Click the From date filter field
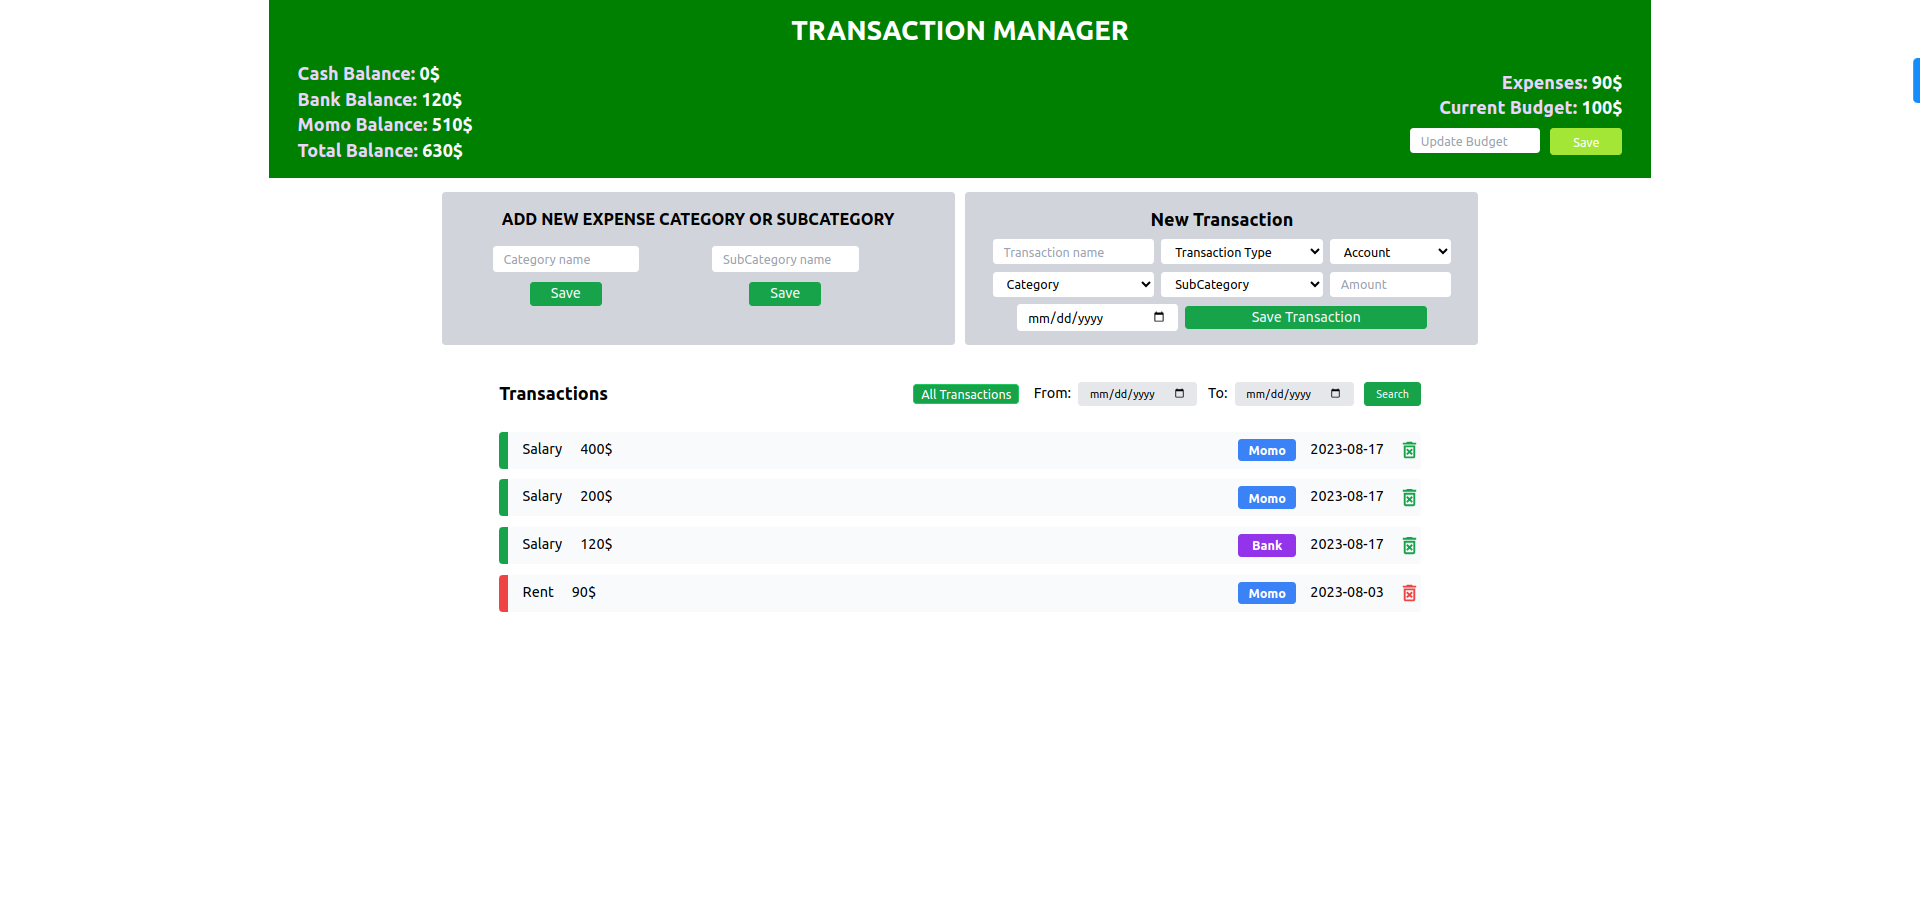This screenshot has width=1920, height=922. click(1137, 394)
